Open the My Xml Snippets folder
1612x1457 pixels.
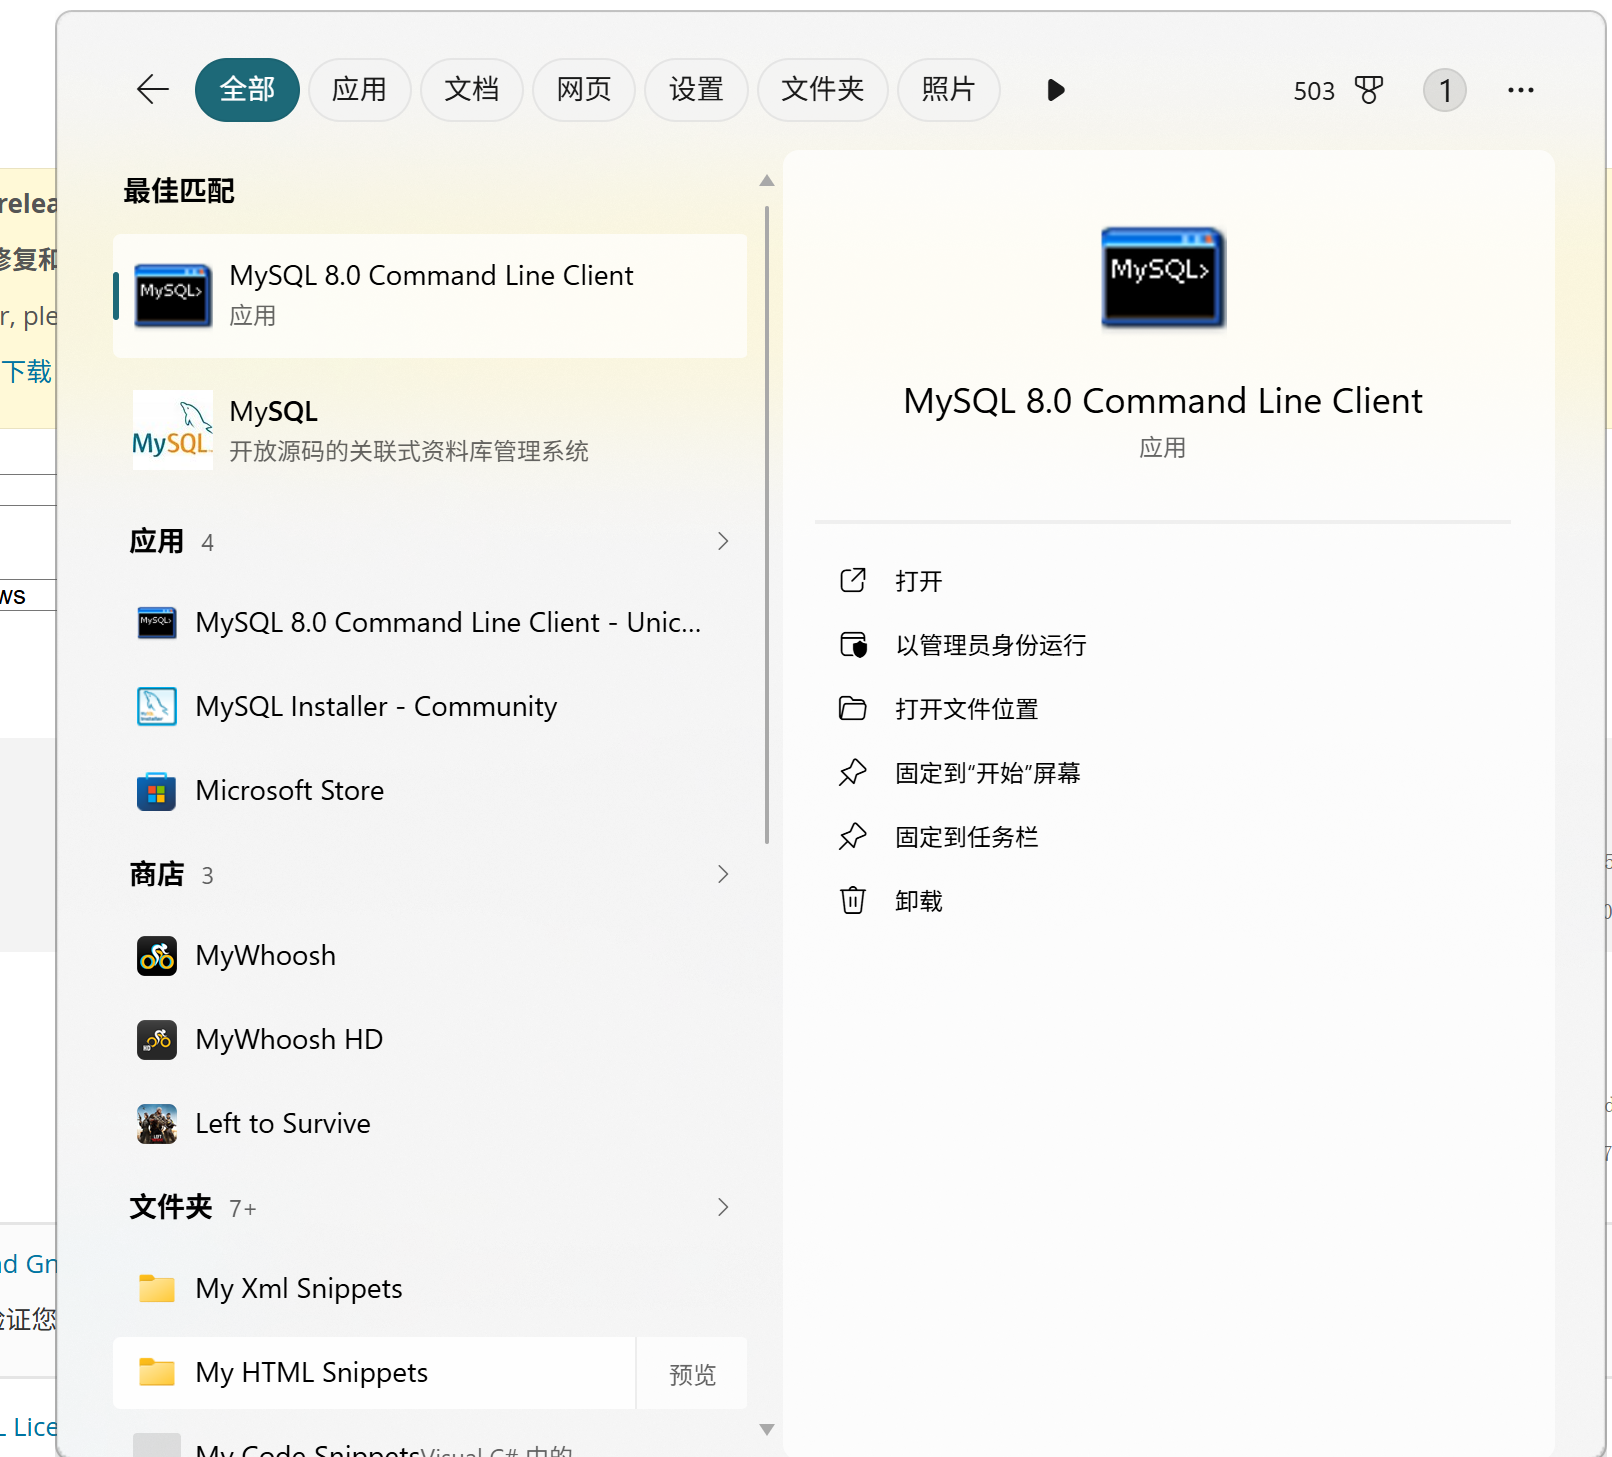[x=430, y=1288]
